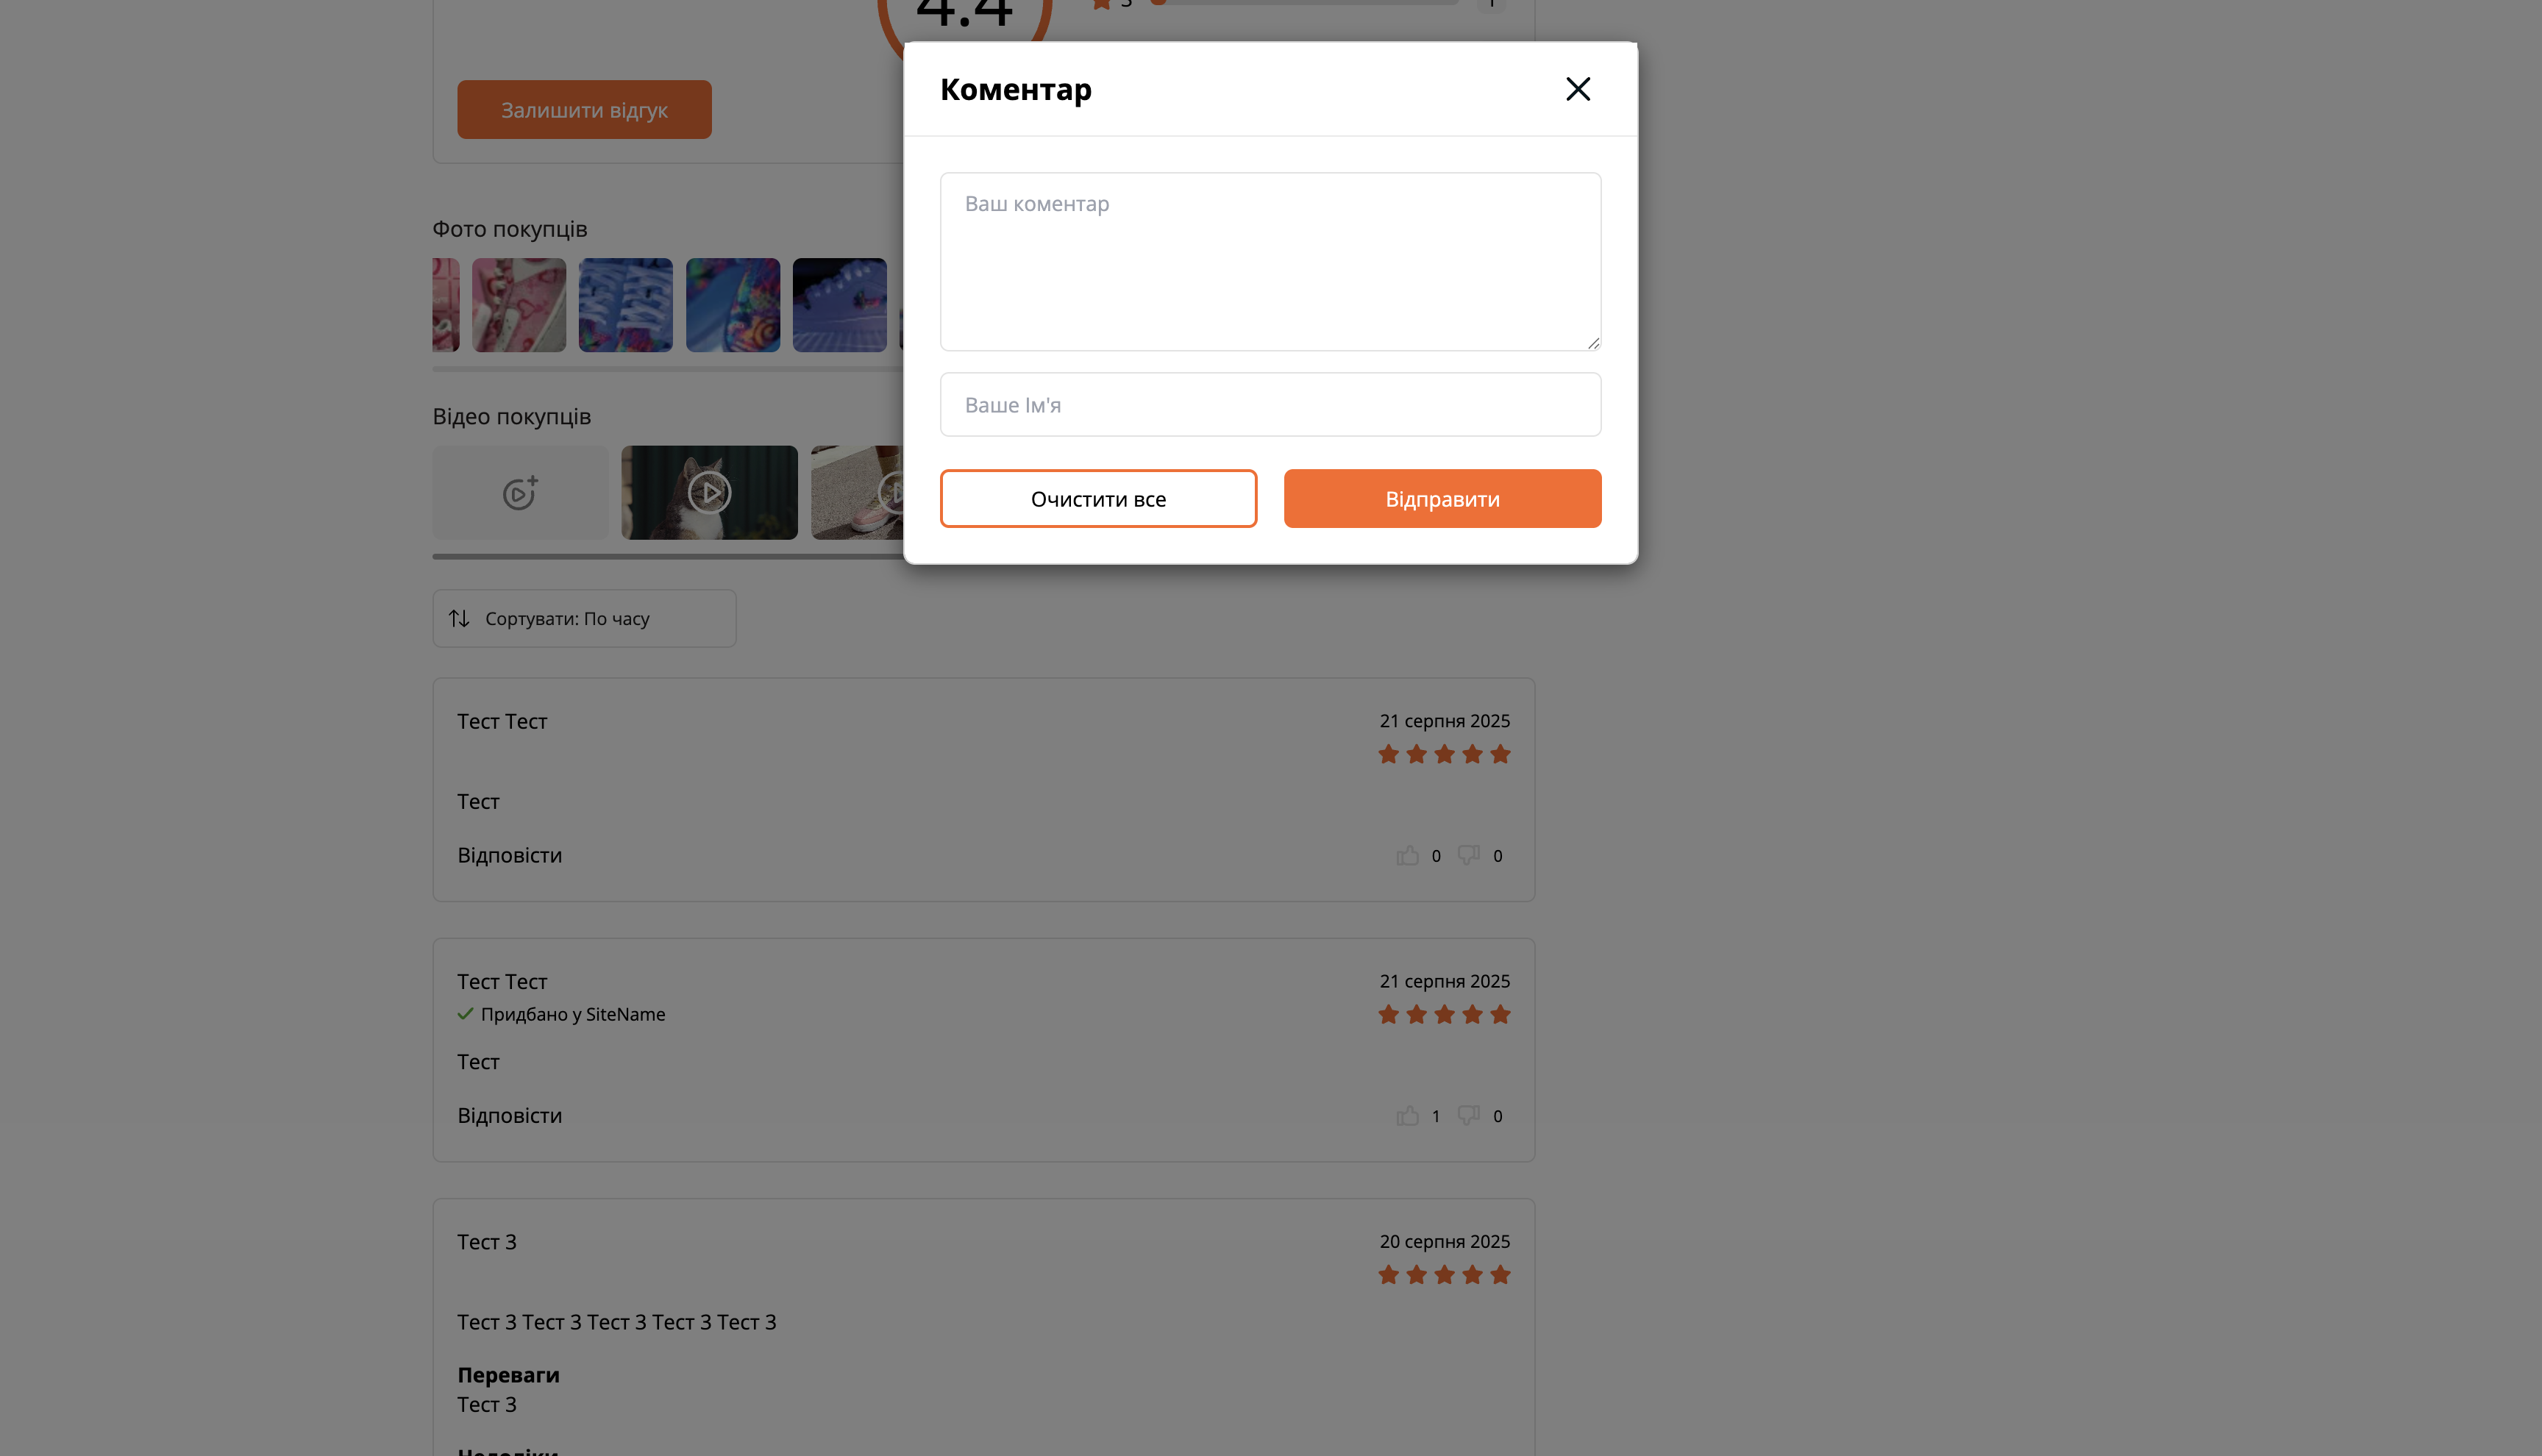Like the second review with thumbs up
The image size is (2542, 1456).
click(x=1408, y=1116)
